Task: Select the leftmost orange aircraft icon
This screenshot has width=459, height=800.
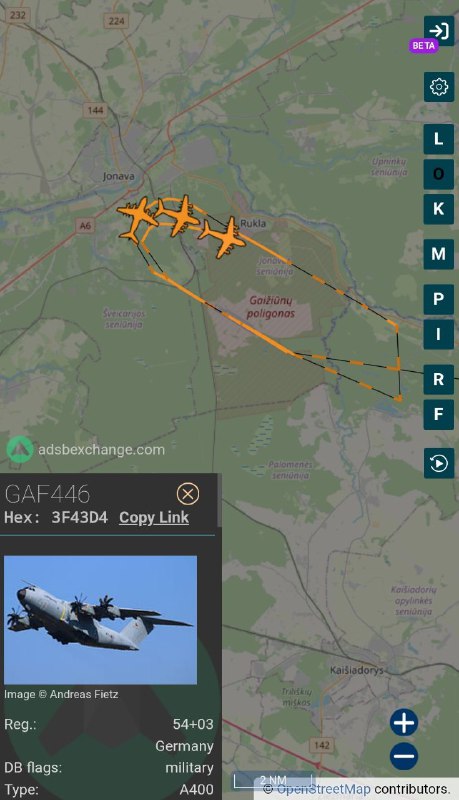Action: [136, 220]
